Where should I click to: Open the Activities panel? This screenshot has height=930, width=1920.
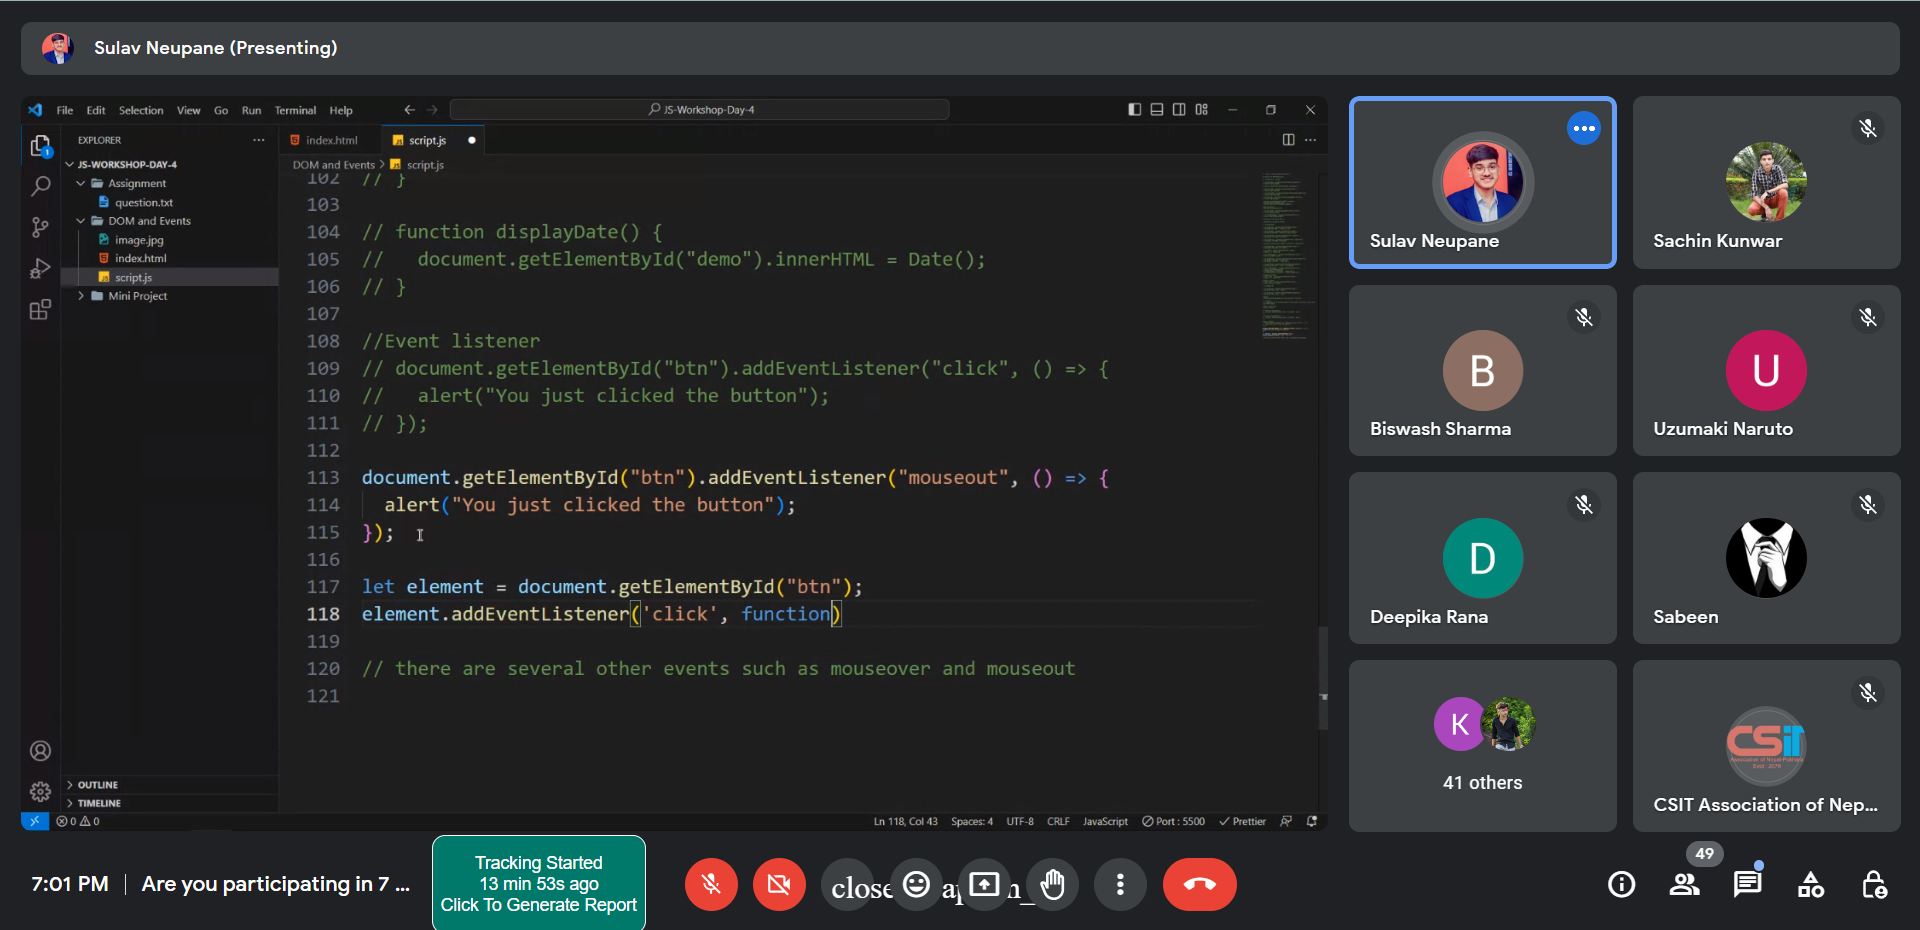point(1810,884)
